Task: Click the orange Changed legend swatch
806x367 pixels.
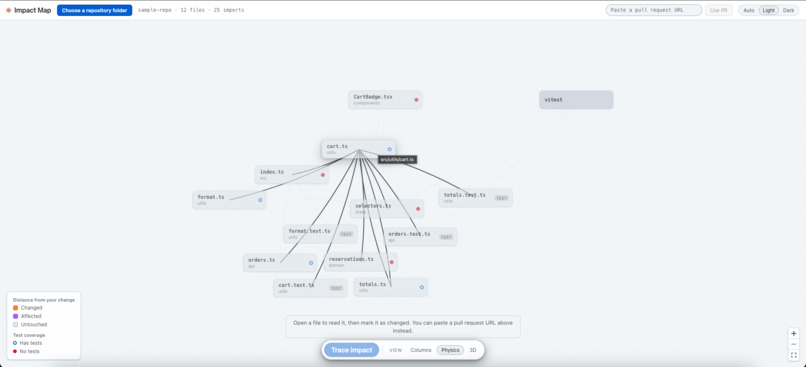Action: (x=15, y=308)
